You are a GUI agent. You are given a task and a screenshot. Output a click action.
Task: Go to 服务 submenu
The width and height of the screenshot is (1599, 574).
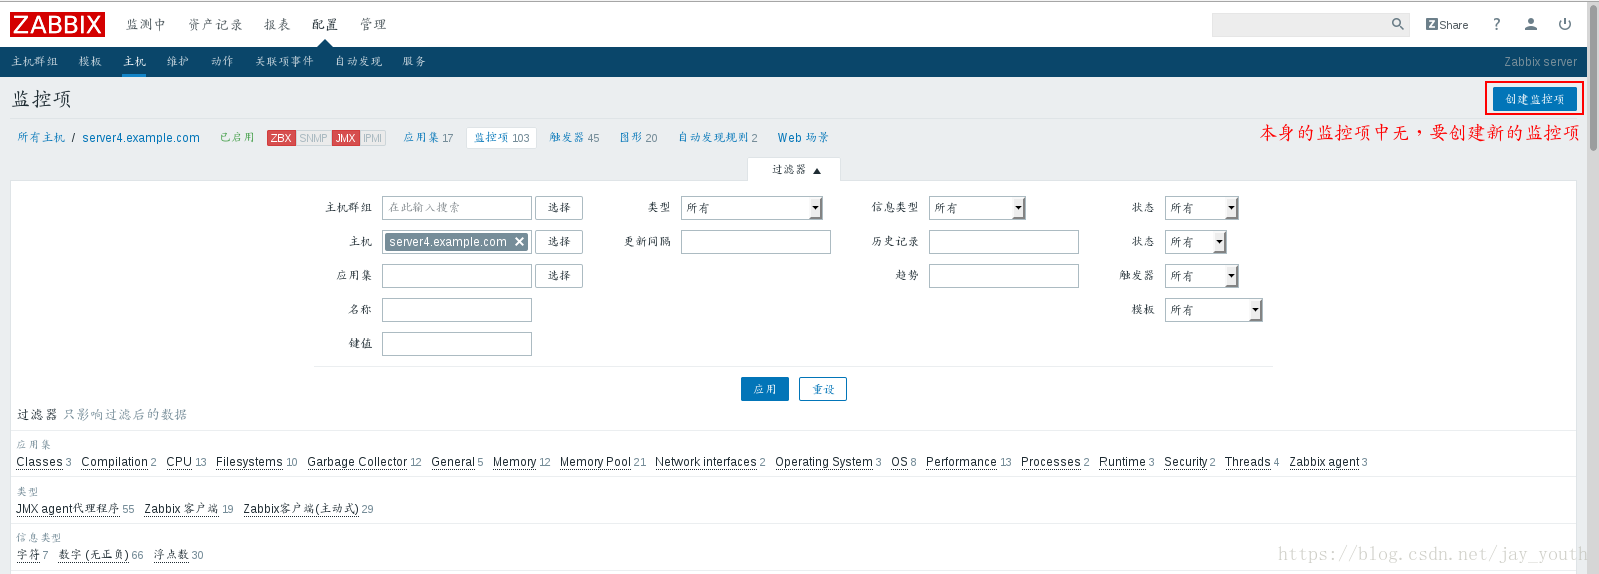pyautogui.click(x=414, y=62)
